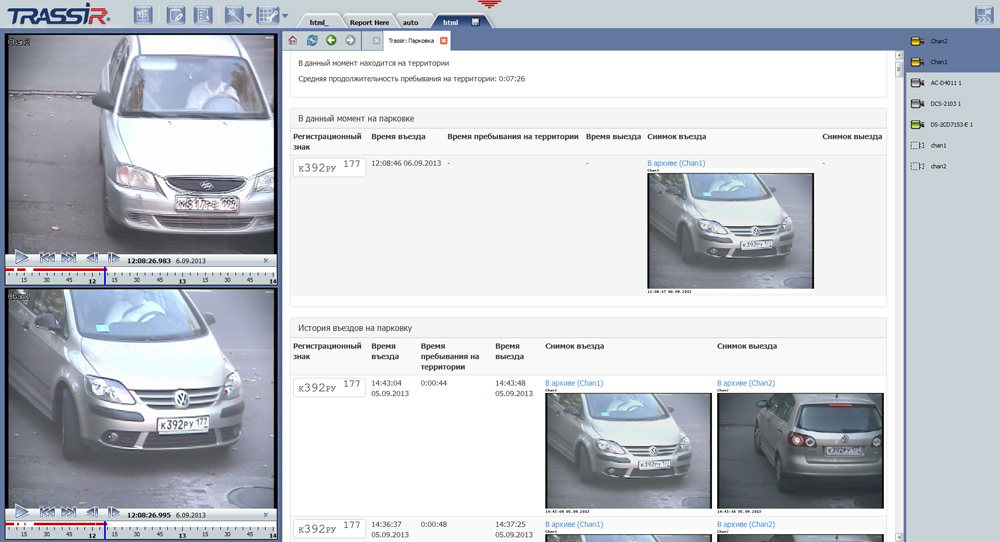The width and height of the screenshot is (1000, 542).
Task: Expand the grid layout template dropdown arrow
Action: click(x=284, y=16)
